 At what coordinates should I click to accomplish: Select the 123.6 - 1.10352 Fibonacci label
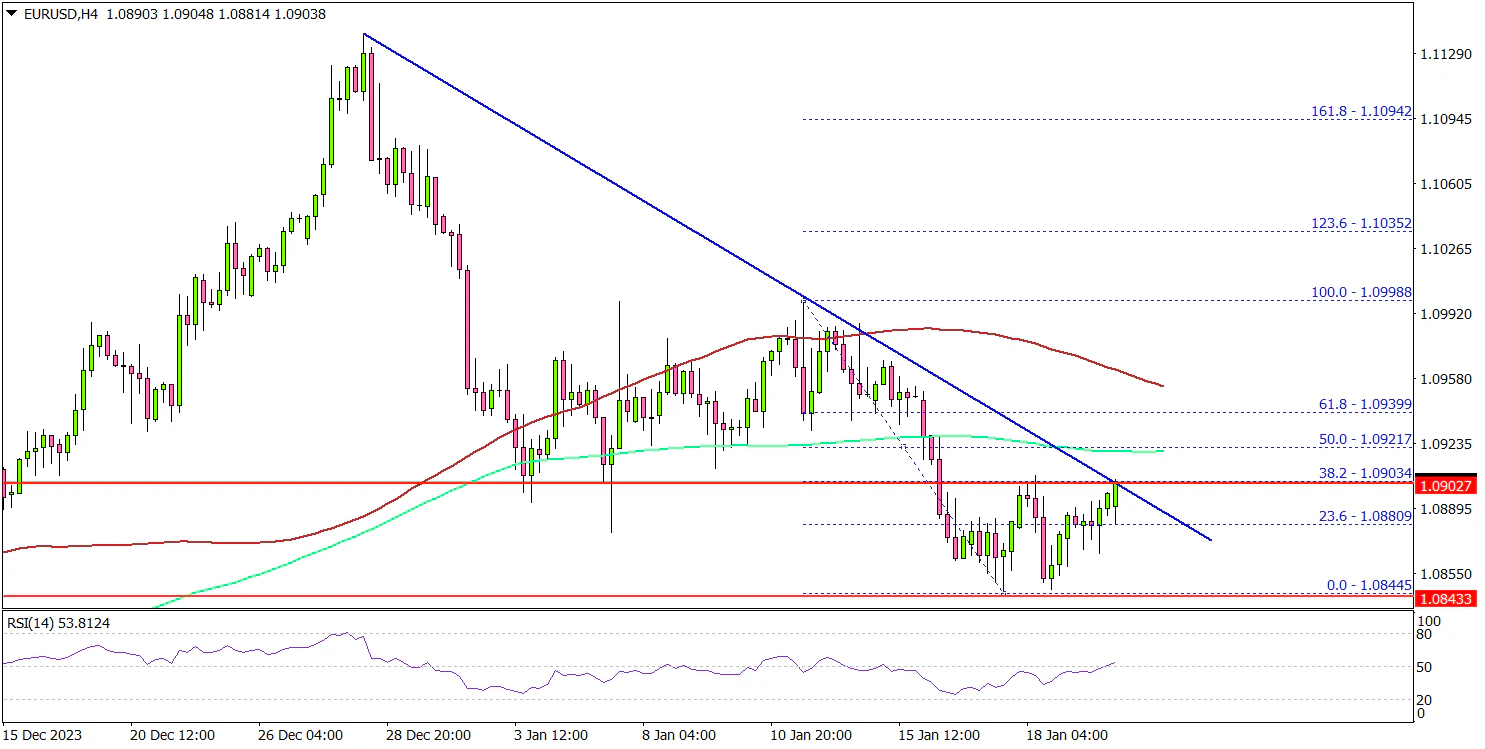point(1361,224)
